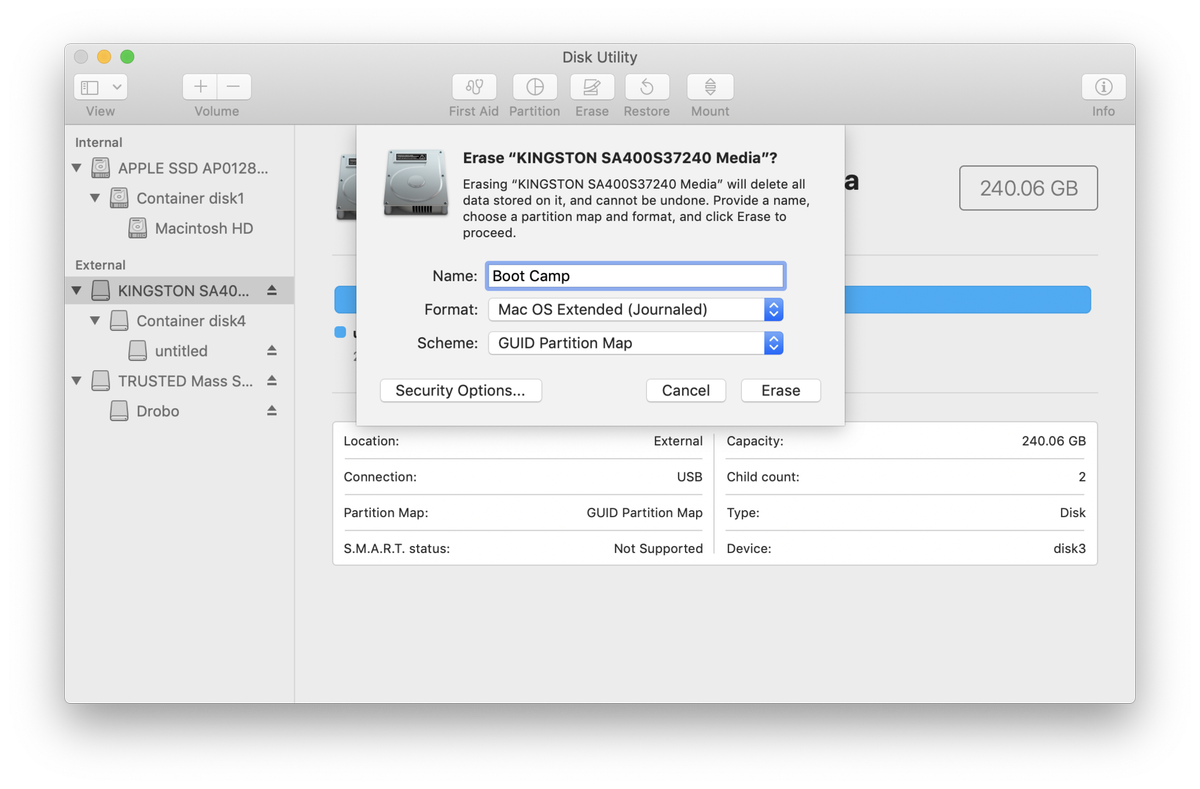Click the 240.06 GB capacity box
The width and height of the screenshot is (1200, 789).
pyautogui.click(x=1028, y=188)
